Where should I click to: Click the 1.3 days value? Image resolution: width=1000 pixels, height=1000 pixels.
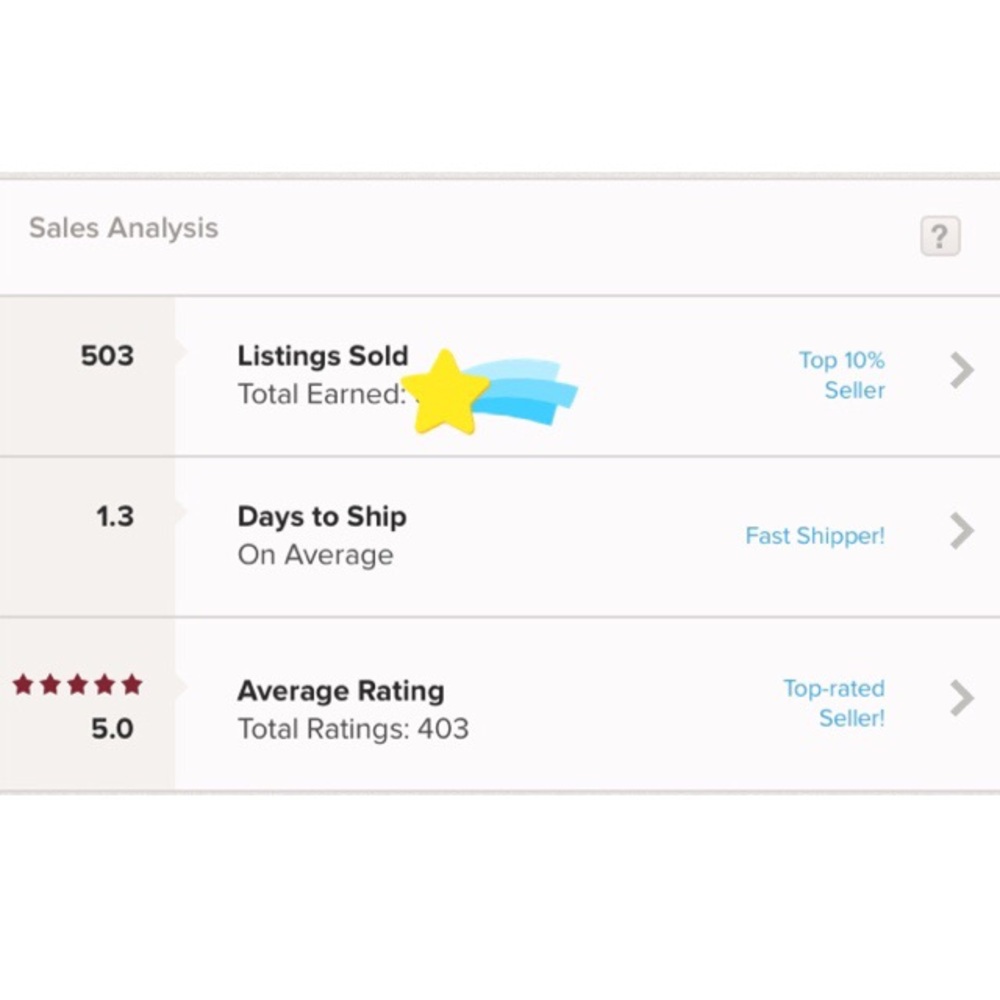[x=115, y=517]
